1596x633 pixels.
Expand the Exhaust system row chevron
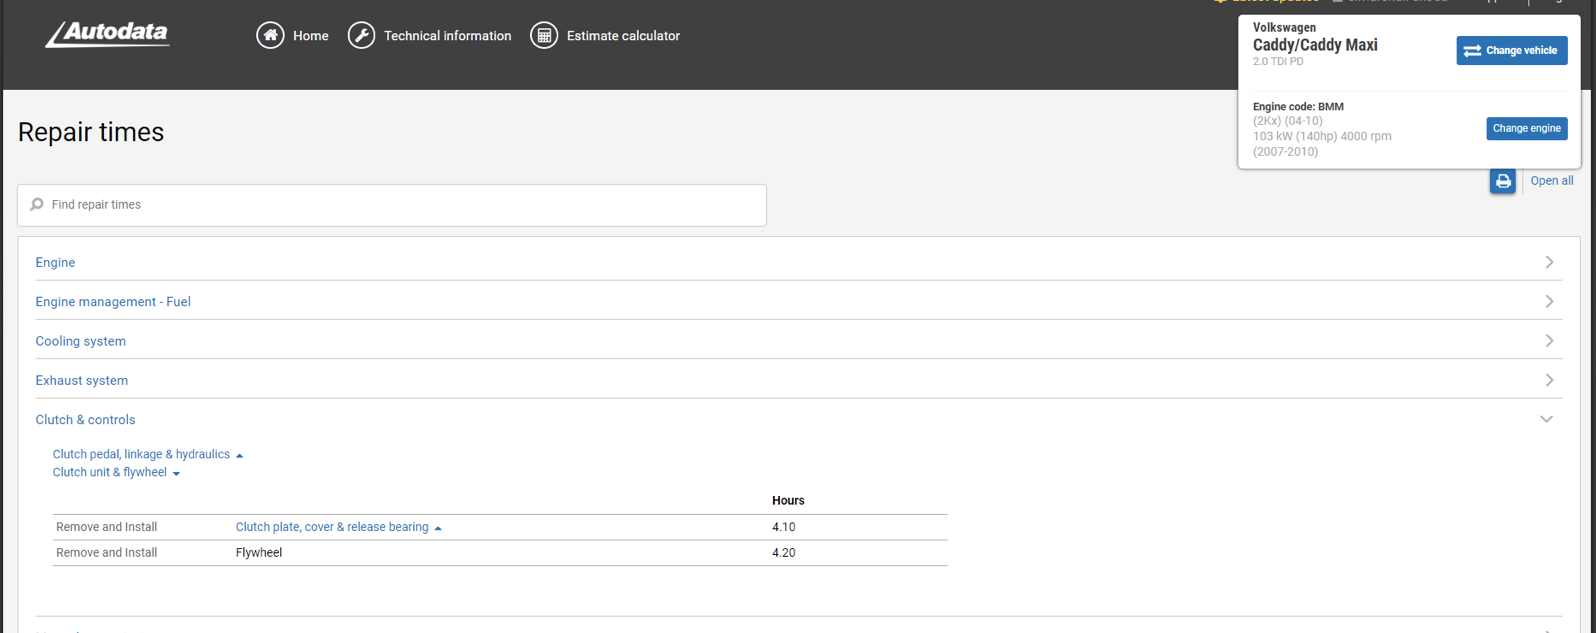pyautogui.click(x=1548, y=380)
